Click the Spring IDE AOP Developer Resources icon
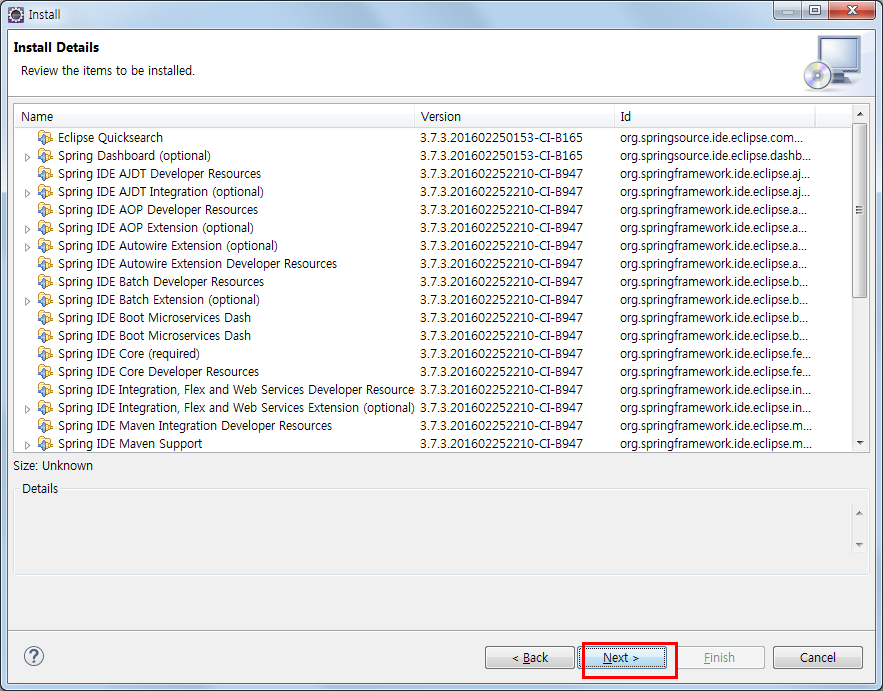883x691 pixels. (45, 209)
